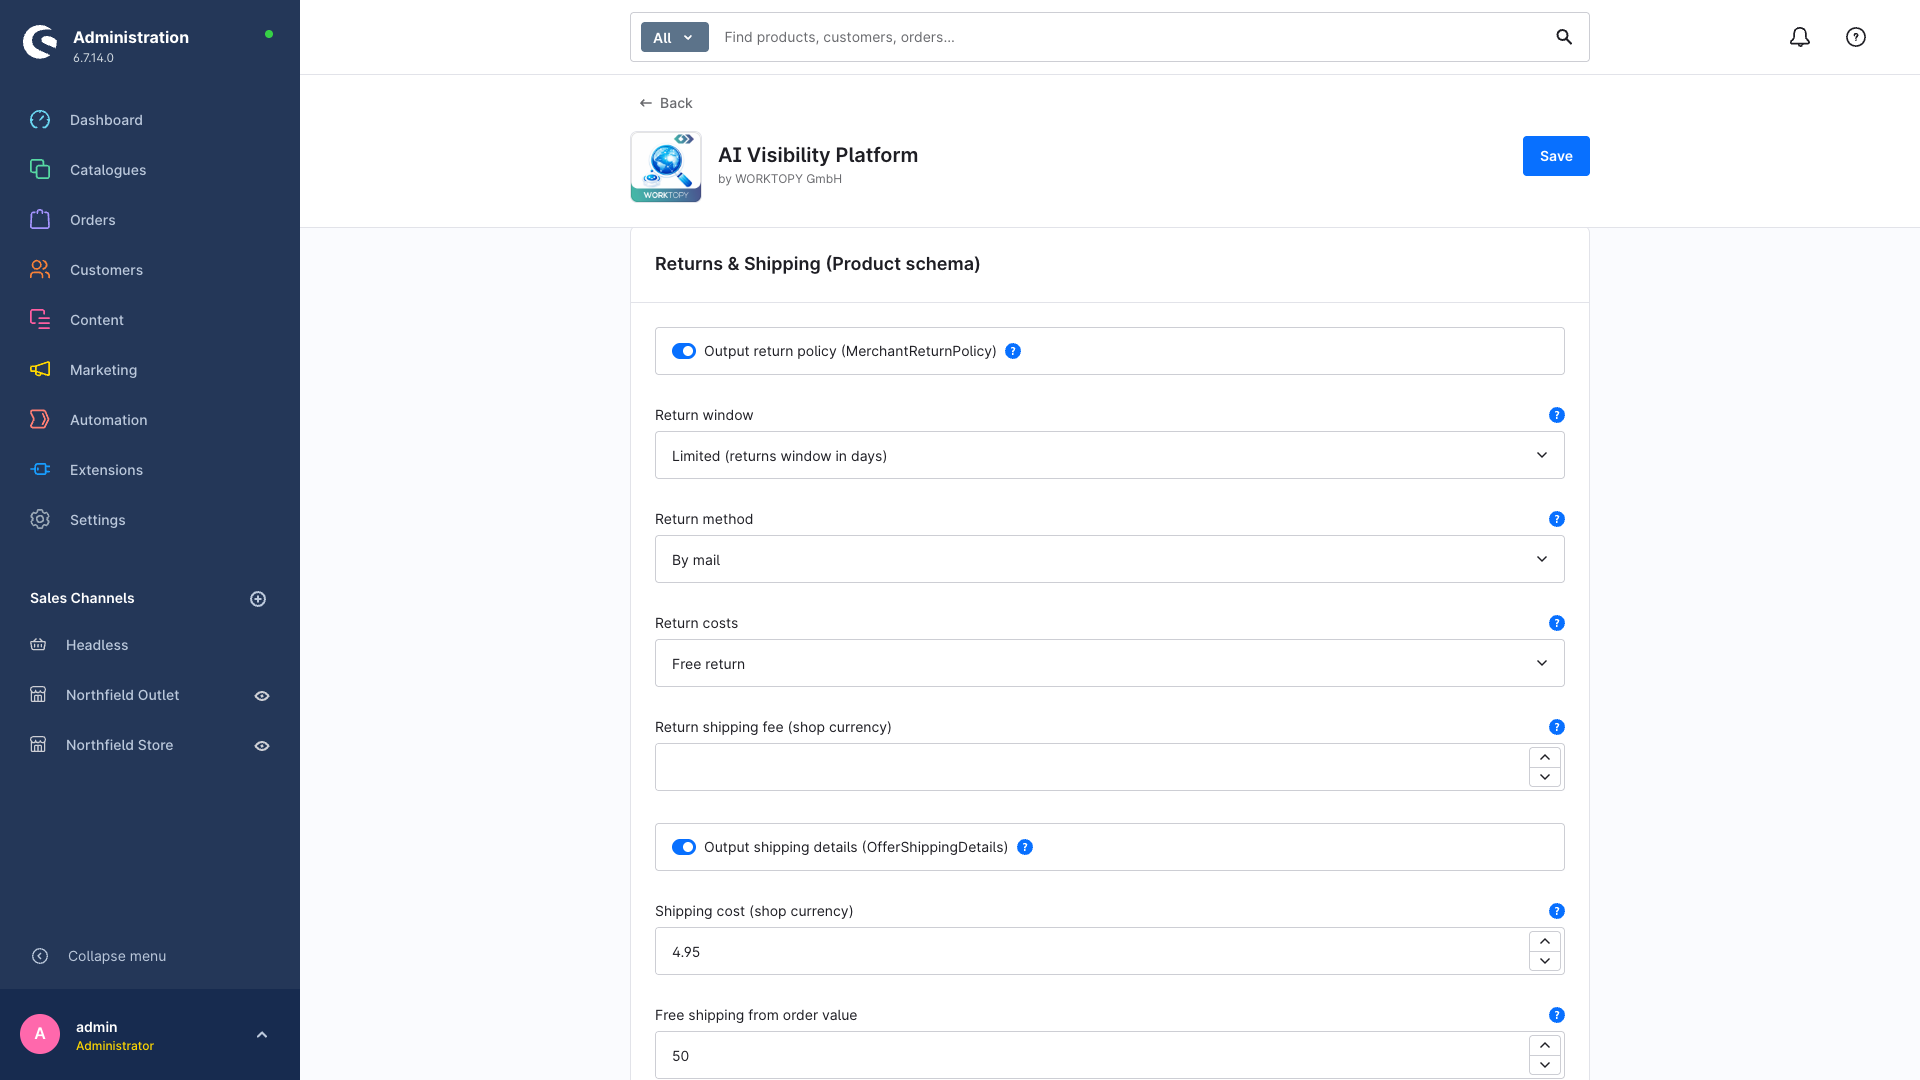Image resolution: width=1920 pixels, height=1080 pixels.
Task: Show help tooltip for MerchantReturnPolicy
Action: (1013, 351)
